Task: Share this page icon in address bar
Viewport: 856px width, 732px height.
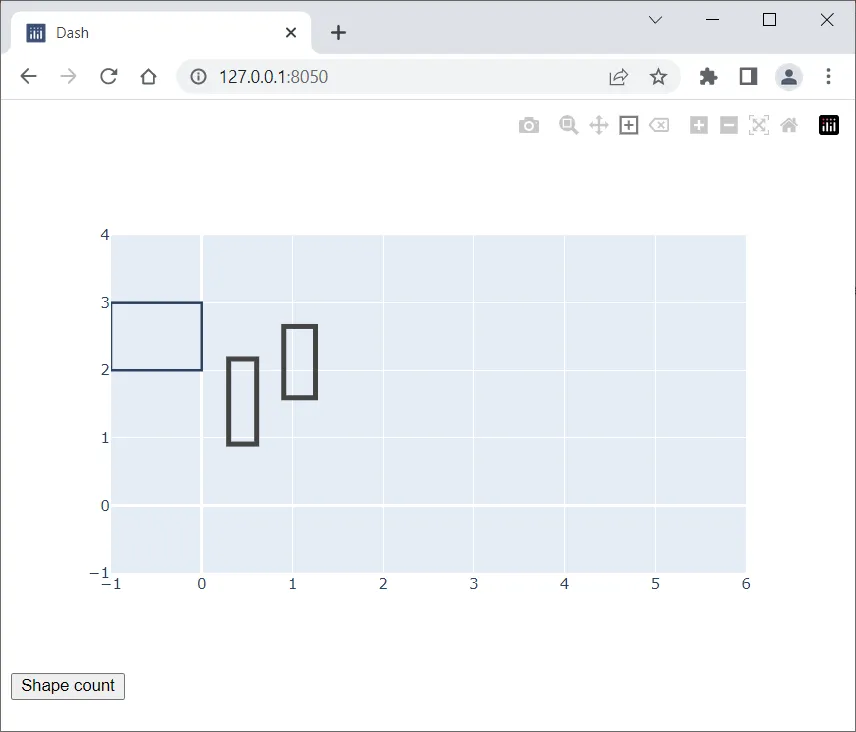Action: (x=619, y=76)
